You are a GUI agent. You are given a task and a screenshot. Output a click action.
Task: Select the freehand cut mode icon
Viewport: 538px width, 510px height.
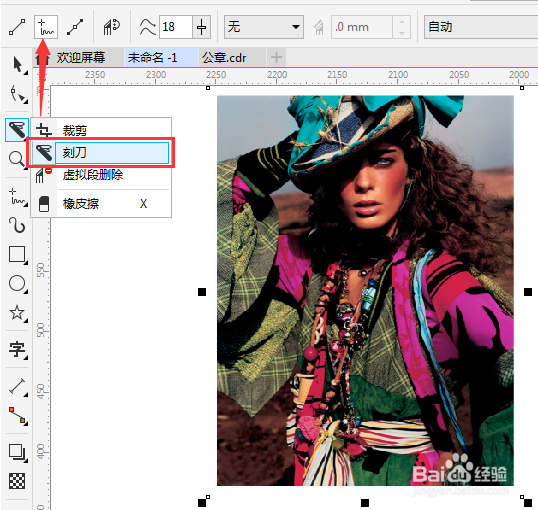tap(46, 27)
